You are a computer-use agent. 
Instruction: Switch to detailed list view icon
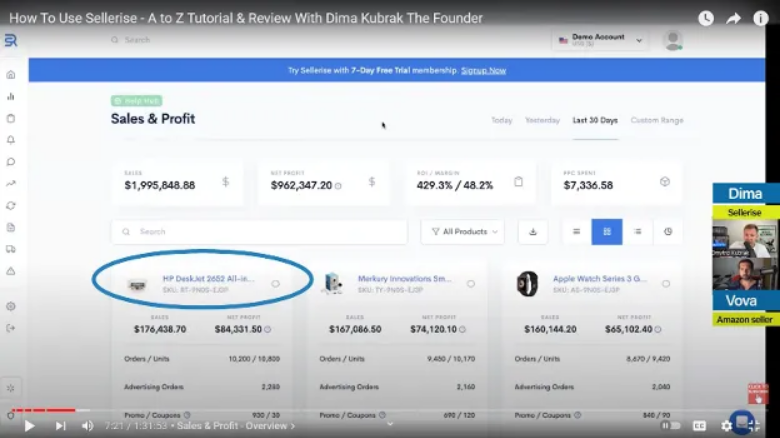(x=637, y=231)
